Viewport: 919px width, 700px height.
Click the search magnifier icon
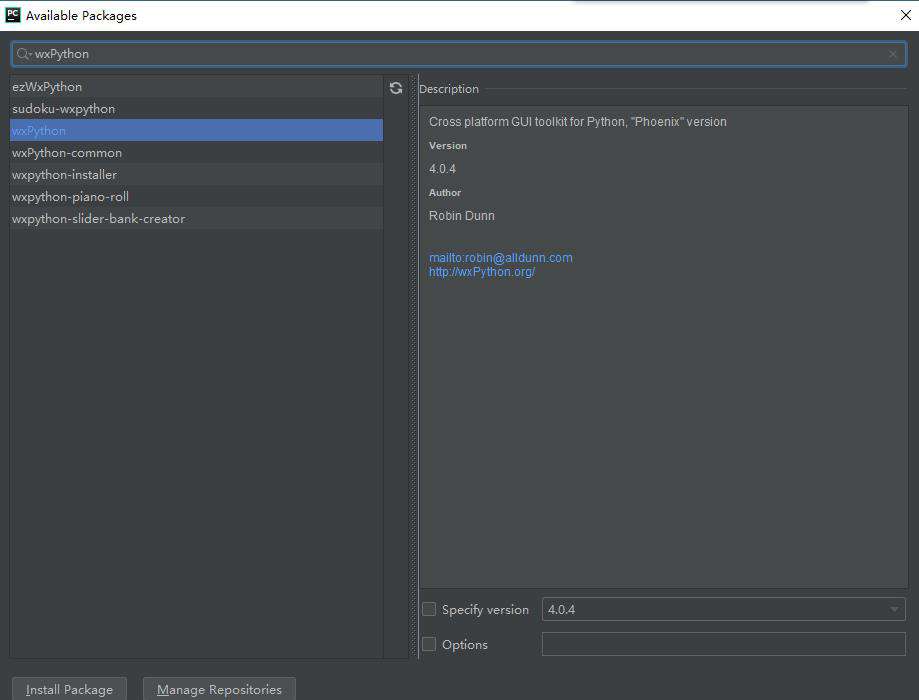[x=23, y=54]
